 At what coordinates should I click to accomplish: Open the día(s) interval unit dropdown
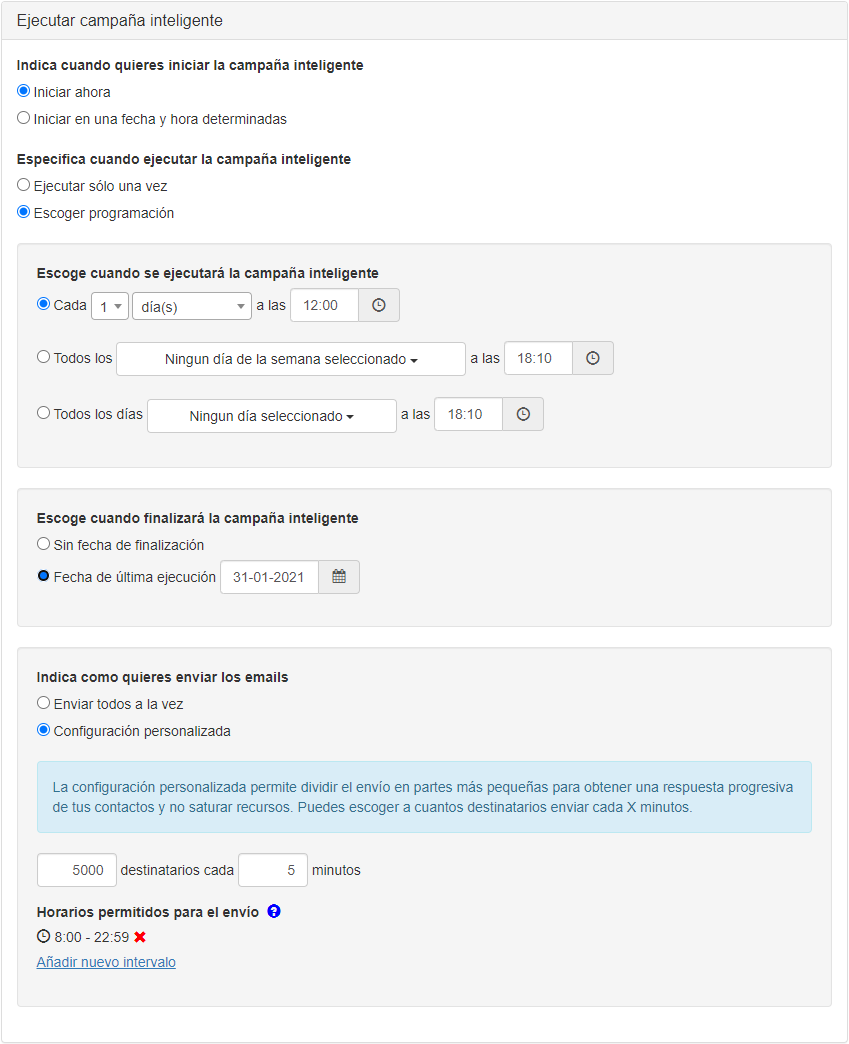(191, 306)
